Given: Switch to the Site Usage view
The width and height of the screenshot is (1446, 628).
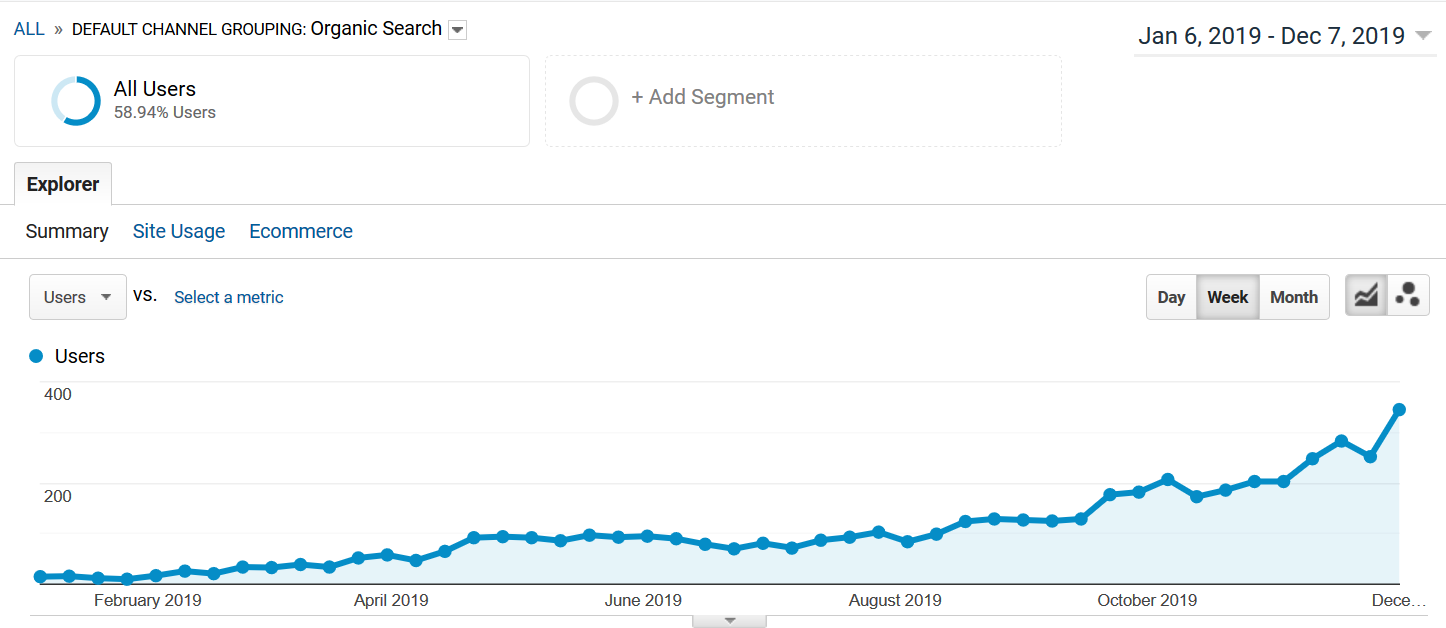Looking at the screenshot, I should coord(179,231).
